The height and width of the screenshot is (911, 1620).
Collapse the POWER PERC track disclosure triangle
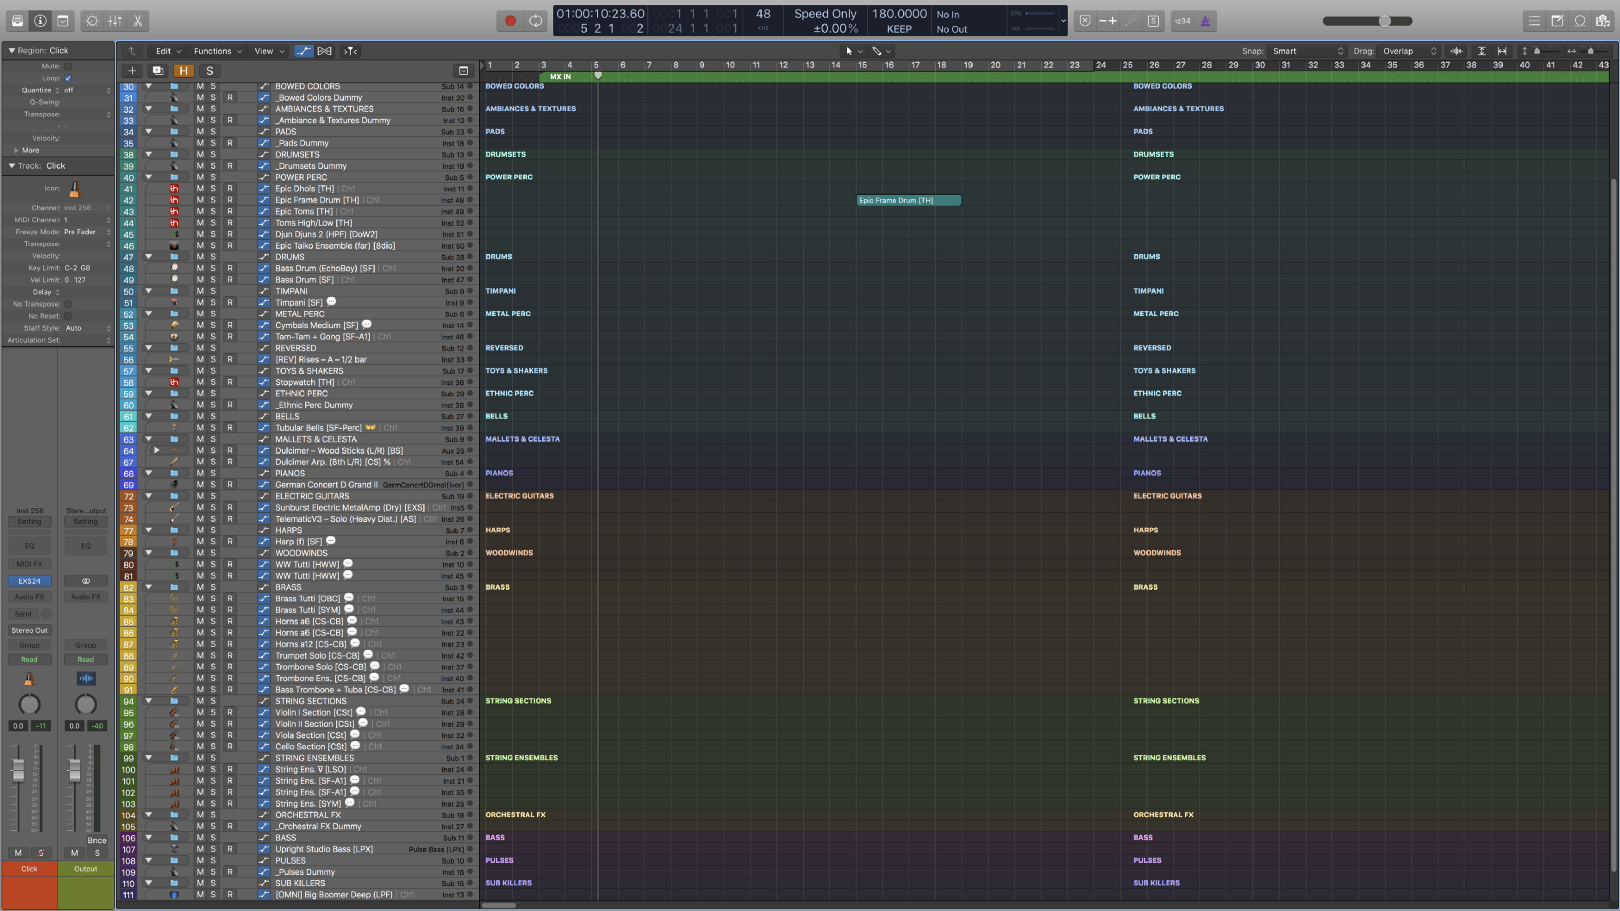click(x=149, y=177)
